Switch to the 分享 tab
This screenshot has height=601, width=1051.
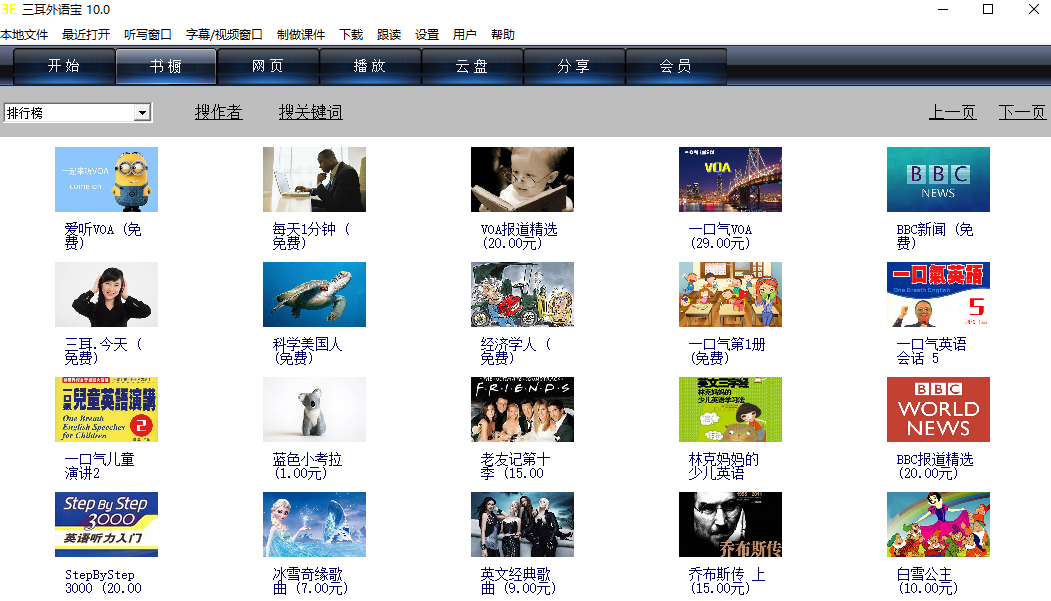[573, 66]
